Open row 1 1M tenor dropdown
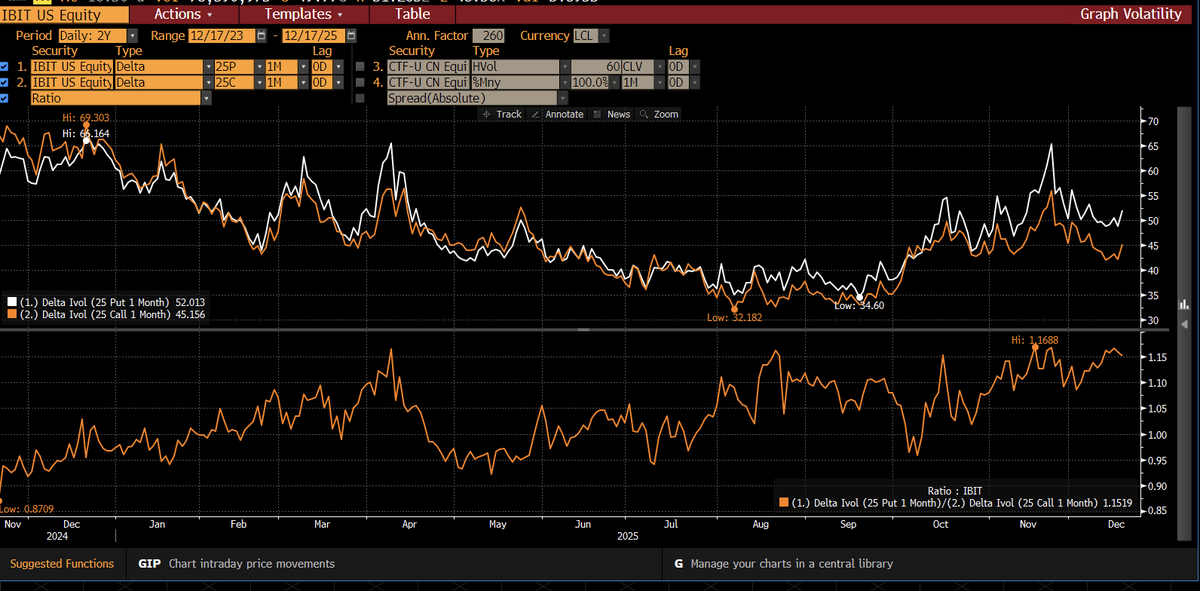Viewport: 1200px width, 591px height. pos(303,67)
